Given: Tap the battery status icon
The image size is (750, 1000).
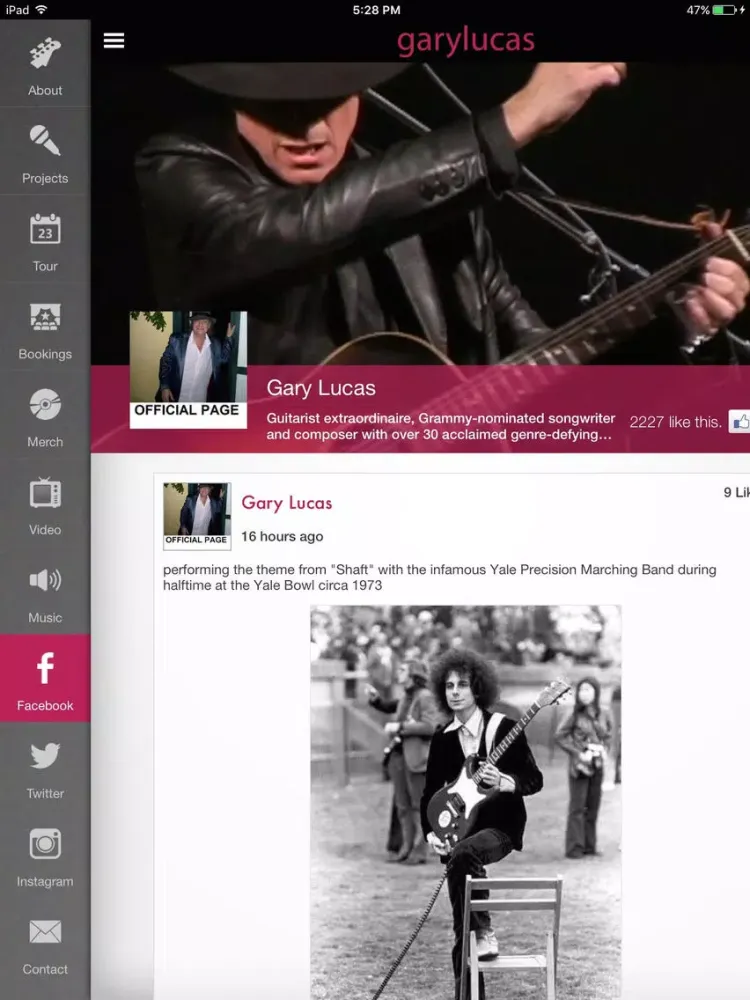Looking at the screenshot, I should pyautogui.click(x=725, y=10).
